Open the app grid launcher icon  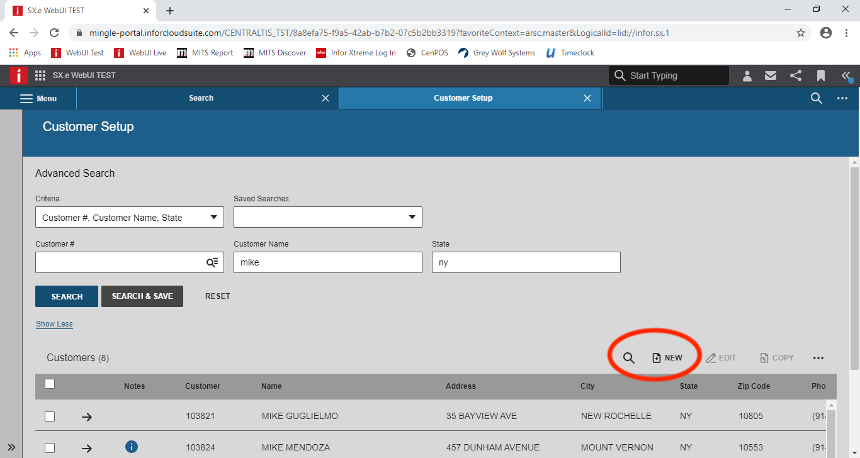coord(40,75)
